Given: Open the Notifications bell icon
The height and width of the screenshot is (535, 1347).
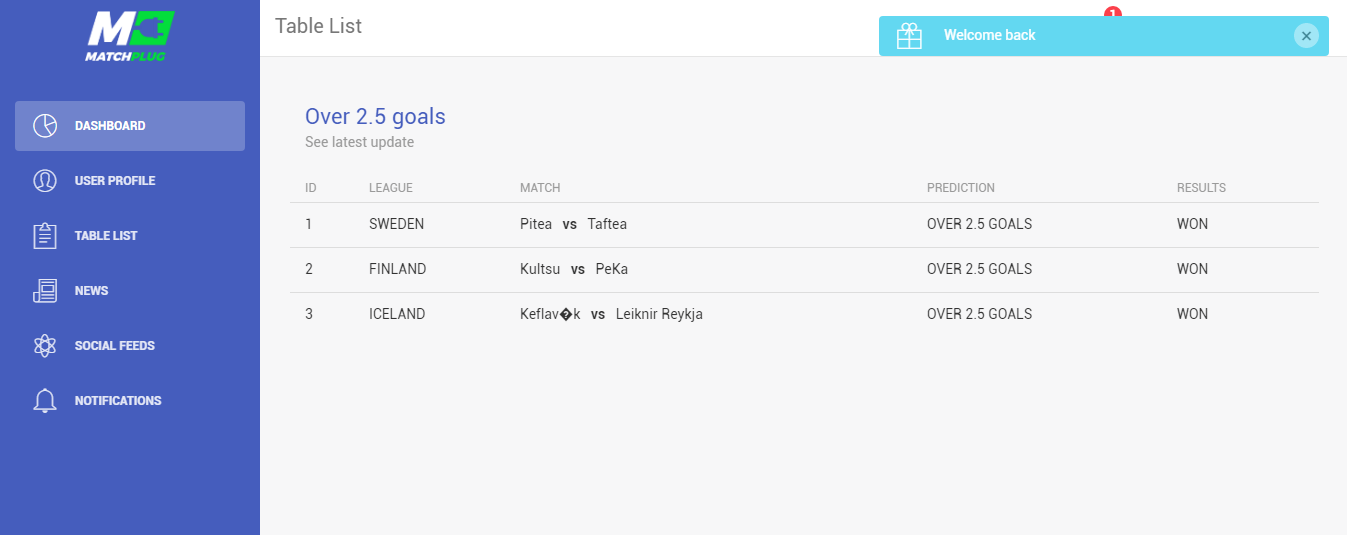Looking at the screenshot, I should [45, 401].
